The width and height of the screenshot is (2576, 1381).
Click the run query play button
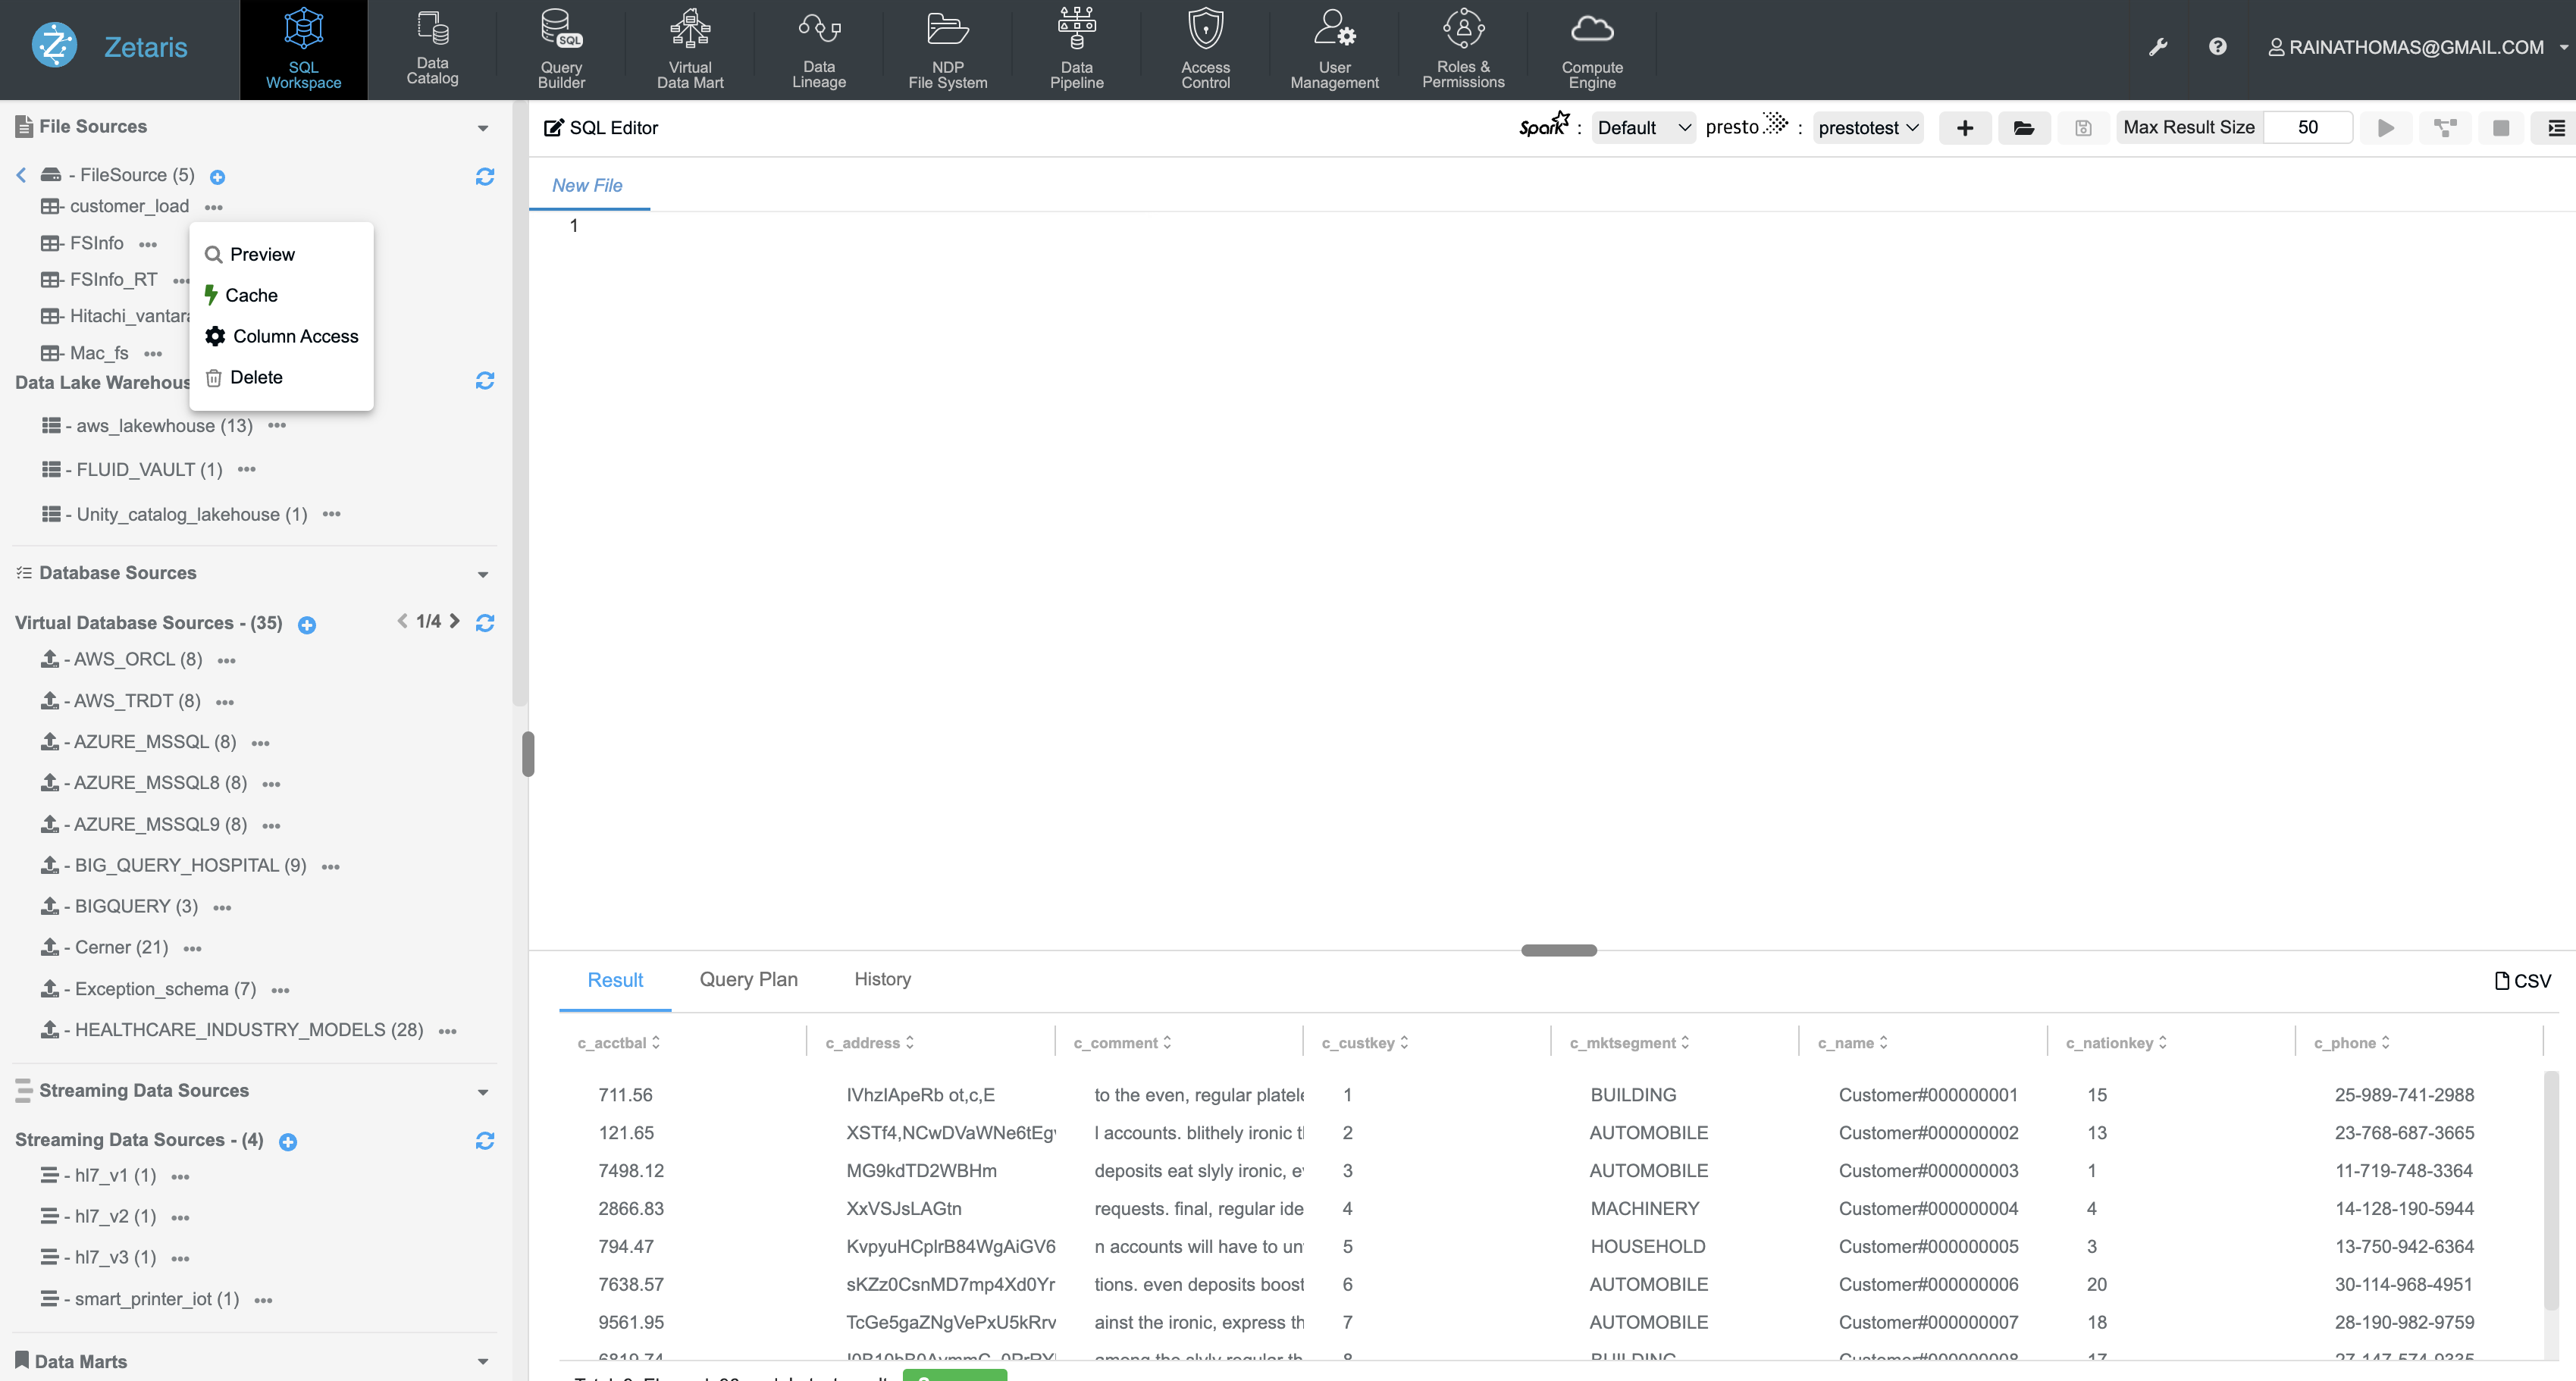coord(2386,128)
